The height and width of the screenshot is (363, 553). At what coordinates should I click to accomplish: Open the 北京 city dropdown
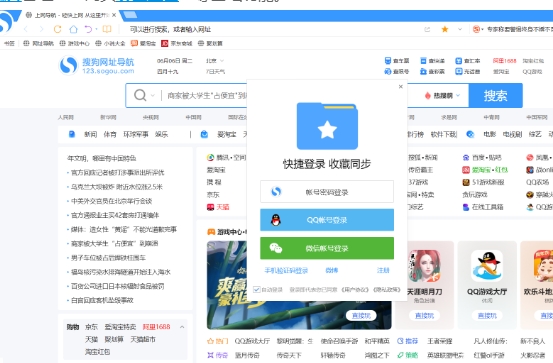coord(222,61)
